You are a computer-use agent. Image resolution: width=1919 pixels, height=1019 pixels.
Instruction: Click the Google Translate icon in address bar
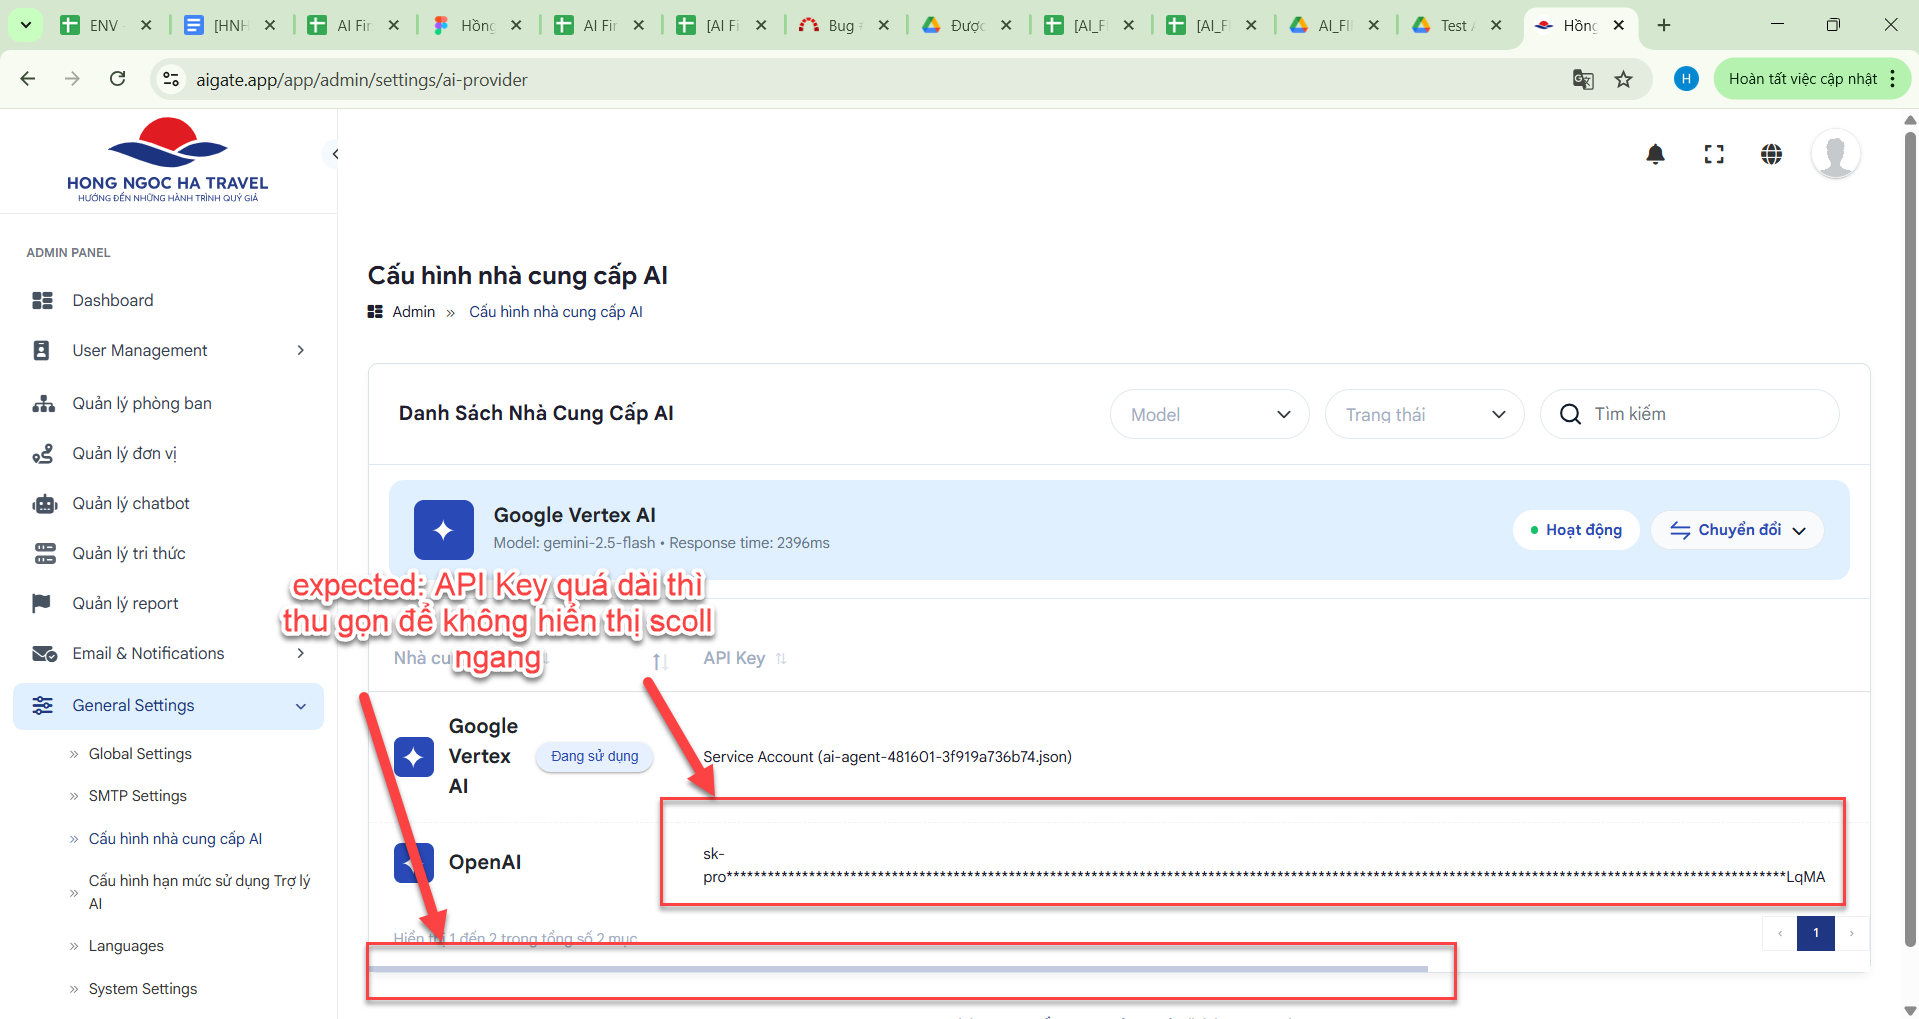[1582, 79]
